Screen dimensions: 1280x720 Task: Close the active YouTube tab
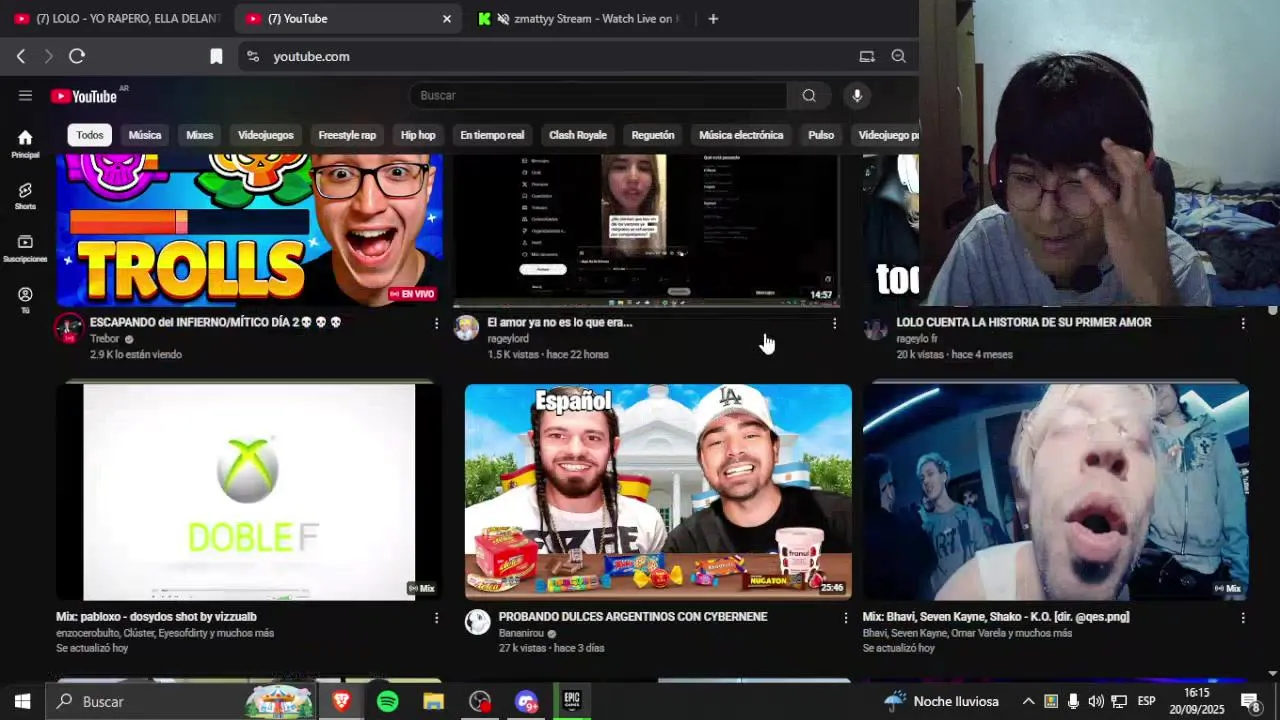[447, 18]
